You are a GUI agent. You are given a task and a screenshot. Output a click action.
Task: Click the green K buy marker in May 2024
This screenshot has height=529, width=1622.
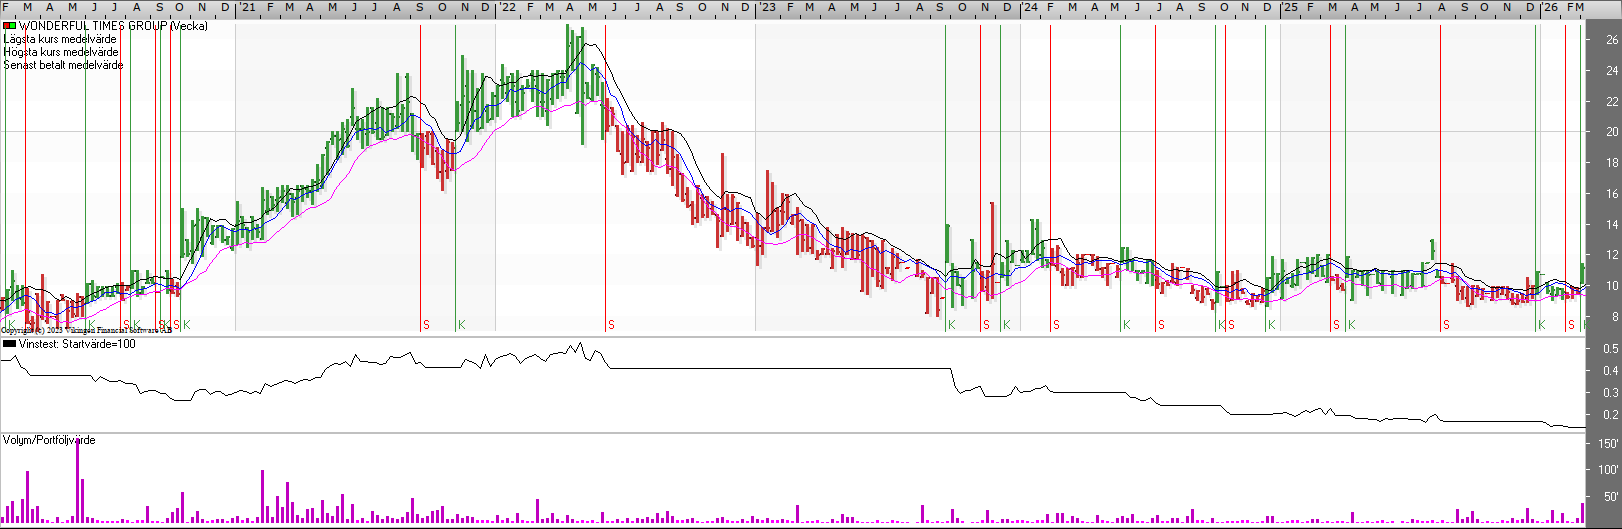[1126, 325]
